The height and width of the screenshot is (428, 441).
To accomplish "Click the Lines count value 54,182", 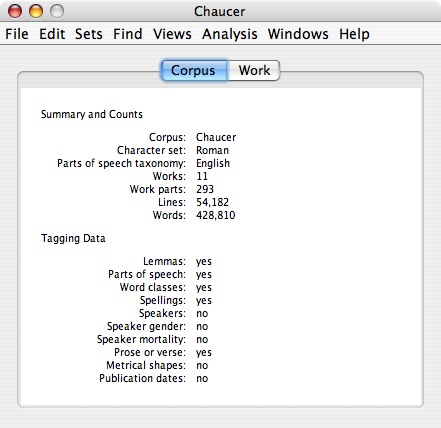I will (x=212, y=202).
